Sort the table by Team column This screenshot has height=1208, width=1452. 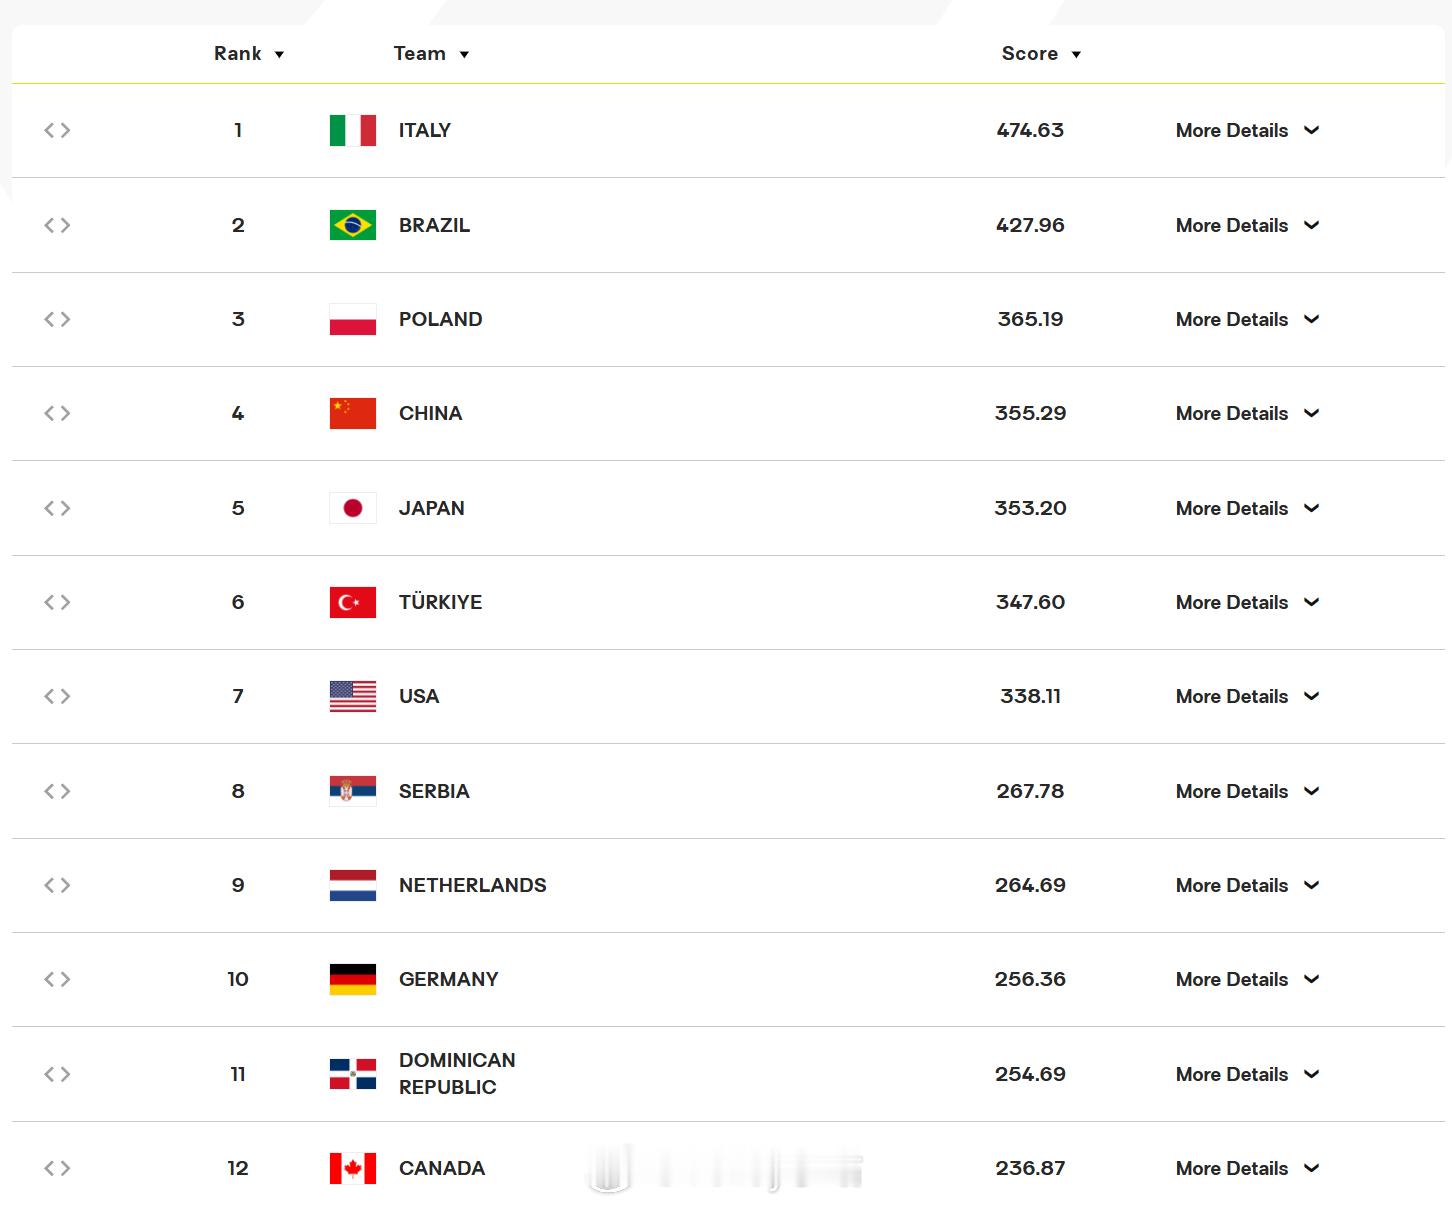(x=431, y=54)
